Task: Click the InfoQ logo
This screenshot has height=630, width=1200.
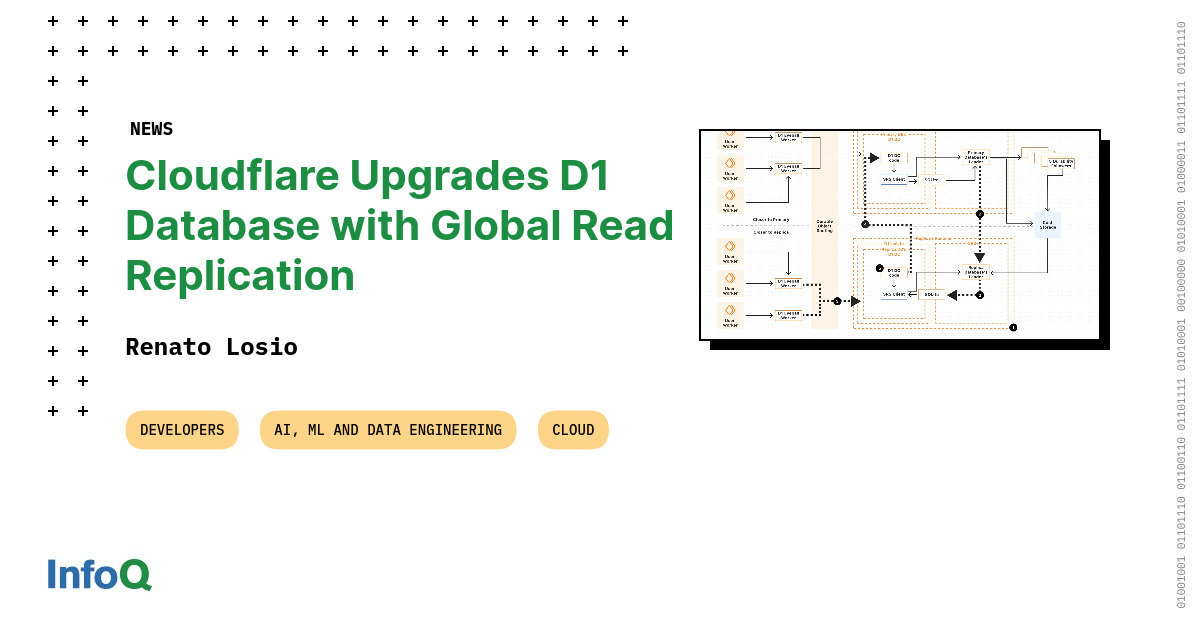Action: [x=99, y=574]
